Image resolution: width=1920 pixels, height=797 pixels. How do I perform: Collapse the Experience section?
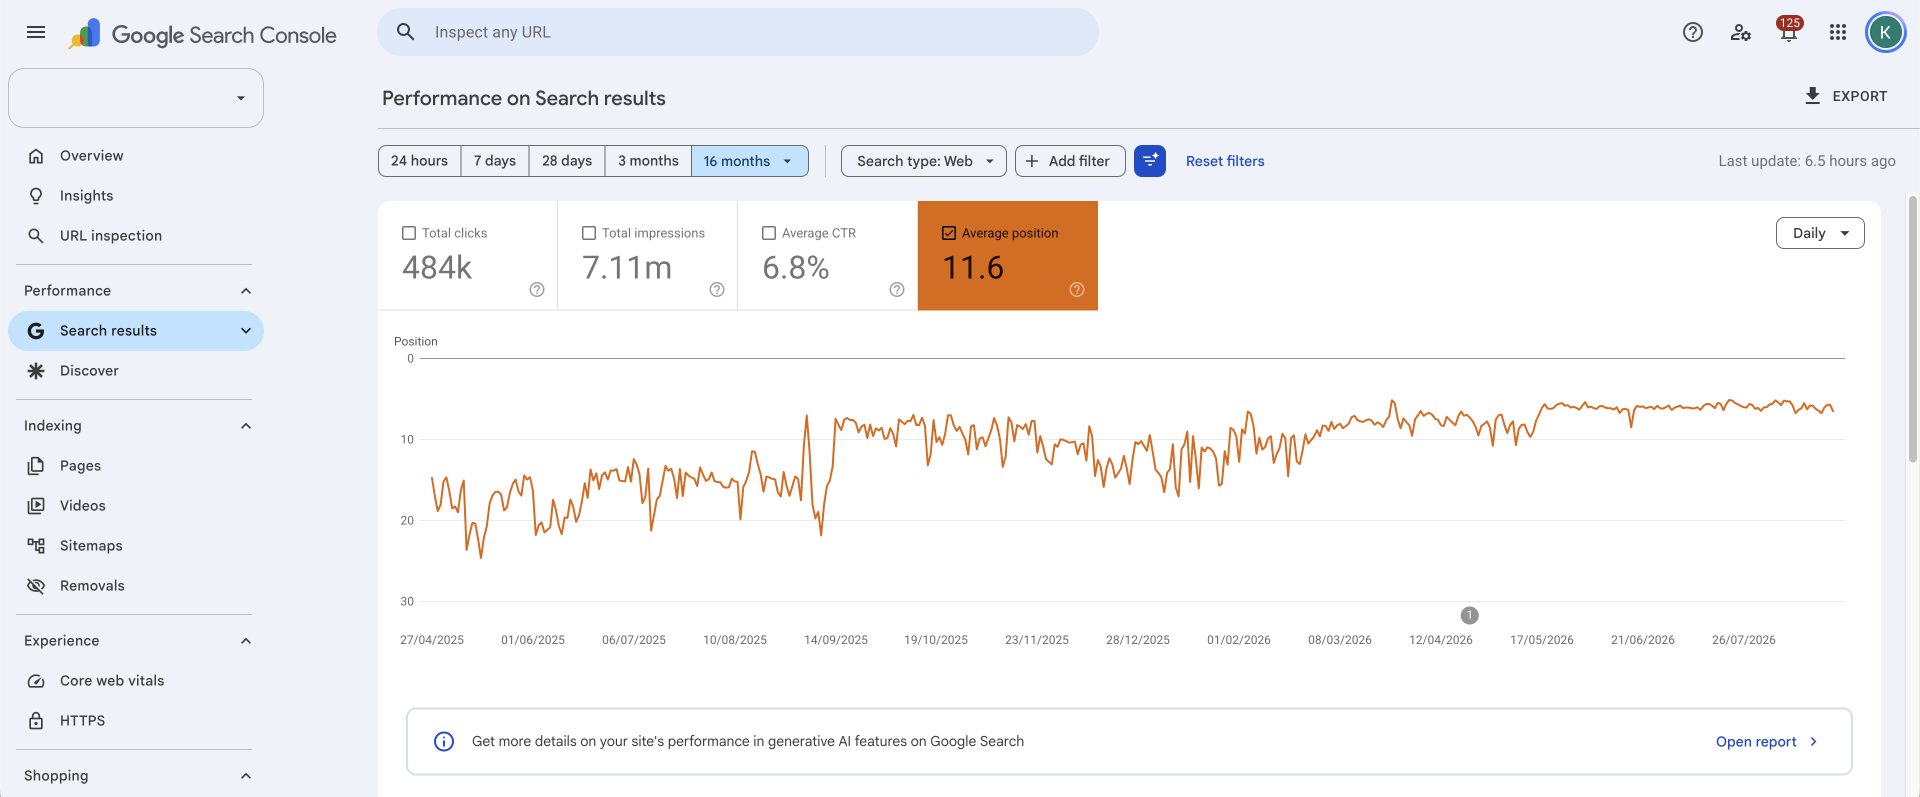click(246, 641)
